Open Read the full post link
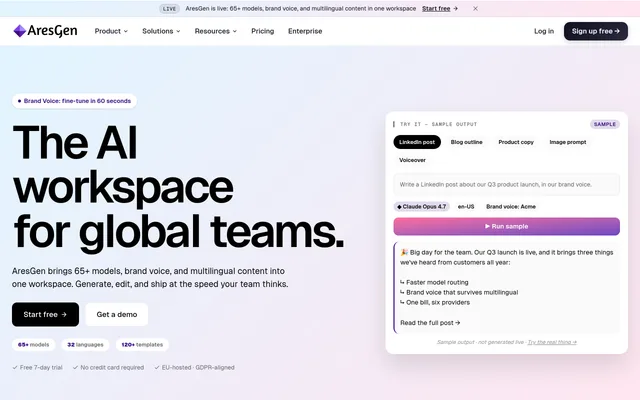Screen dimensions: 640x400 [x=430, y=323]
